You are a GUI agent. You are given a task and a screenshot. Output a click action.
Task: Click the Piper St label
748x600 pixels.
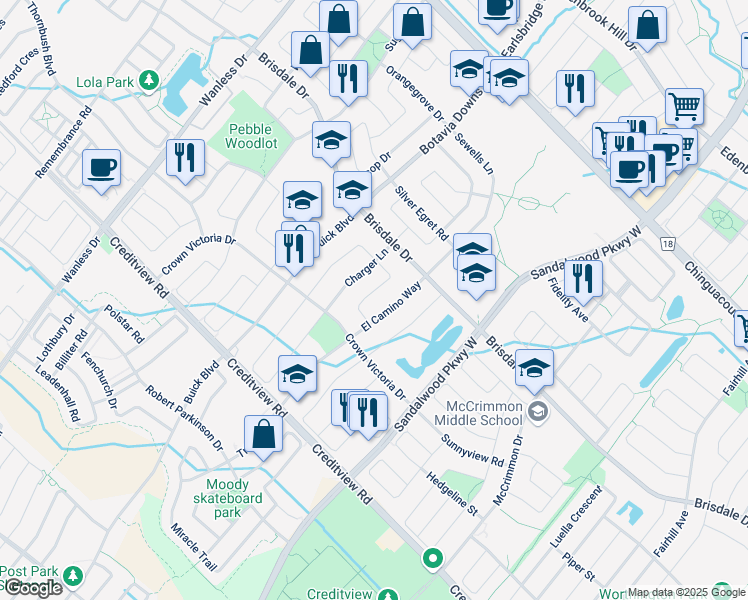click(578, 567)
